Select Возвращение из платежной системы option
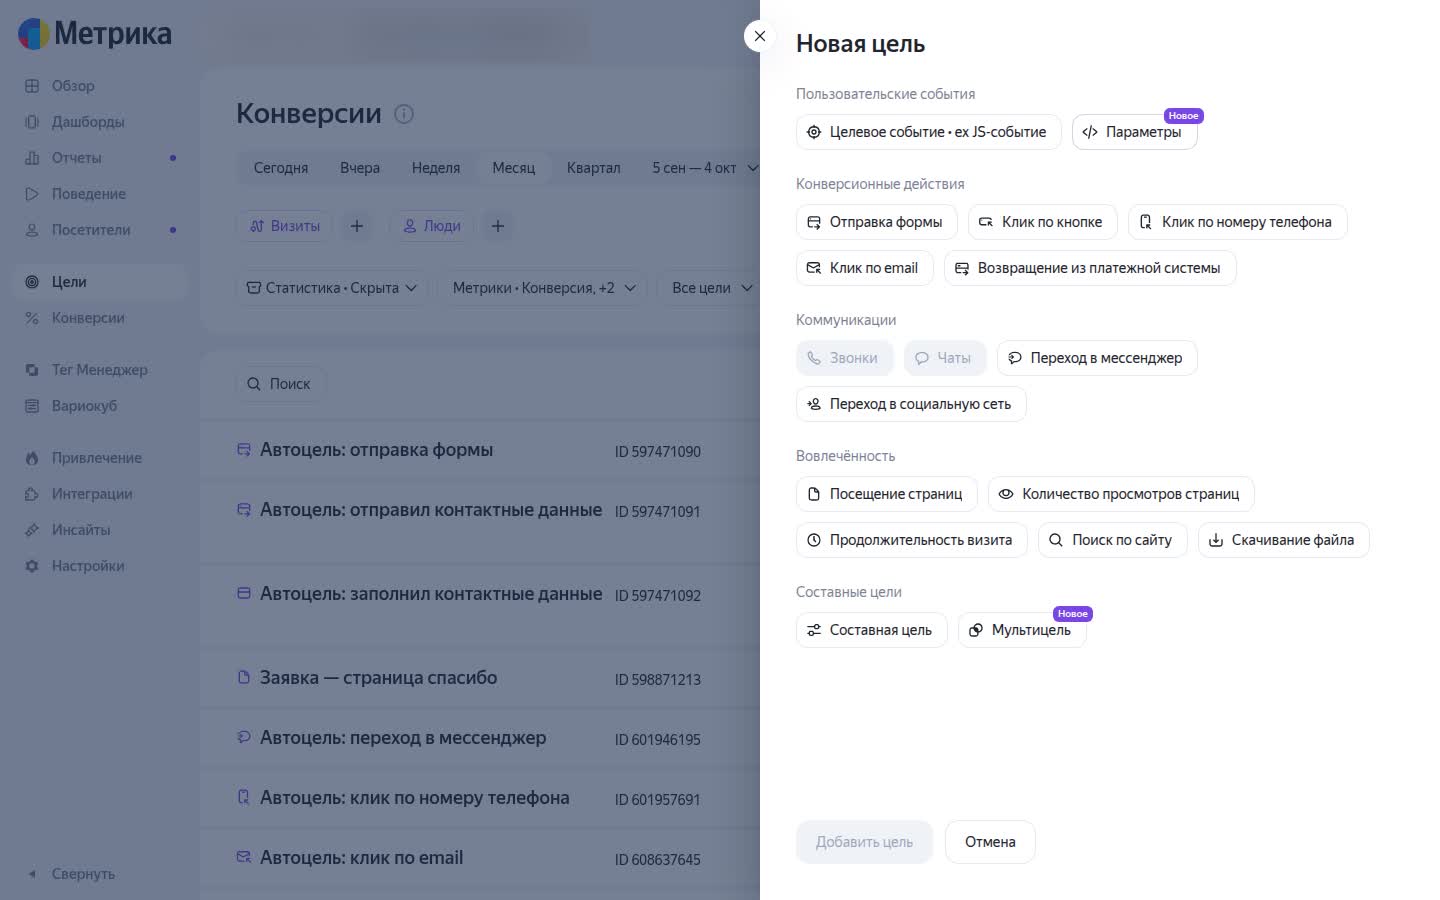 tap(1090, 268)
